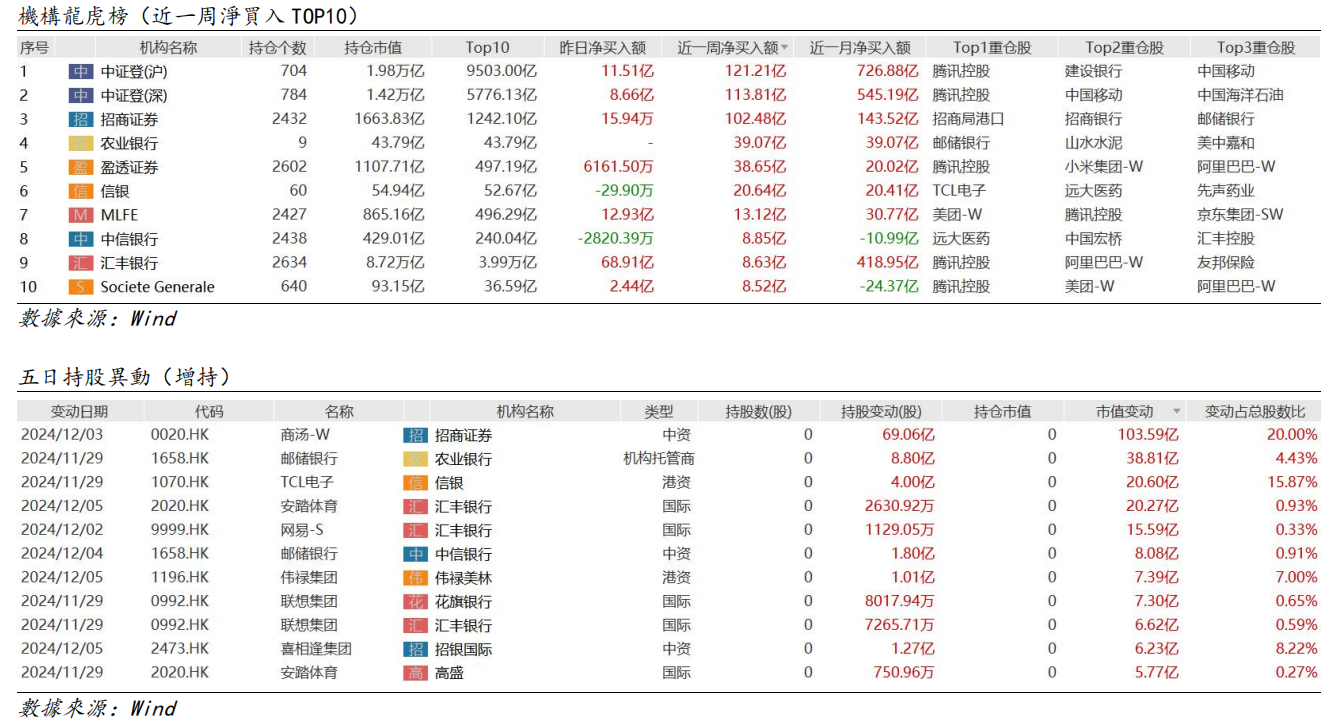Click the 盈透证券 institution icon
Image resolution: width=1330 pixels, height=723 pixels.
point(80,167)
